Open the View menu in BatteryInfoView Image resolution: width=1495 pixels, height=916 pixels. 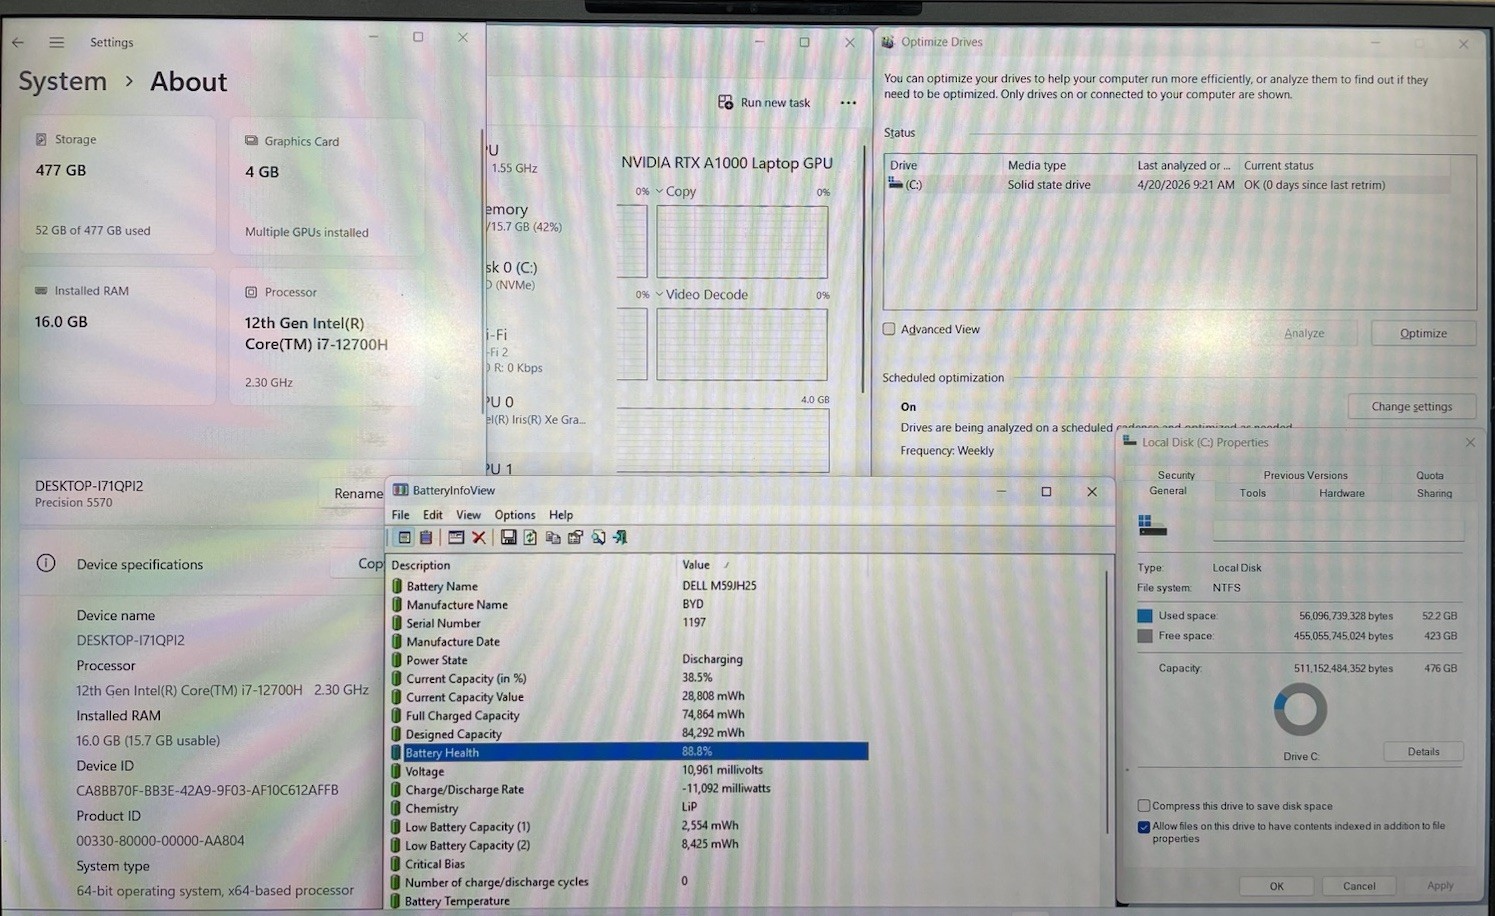[x=468, y=515]
